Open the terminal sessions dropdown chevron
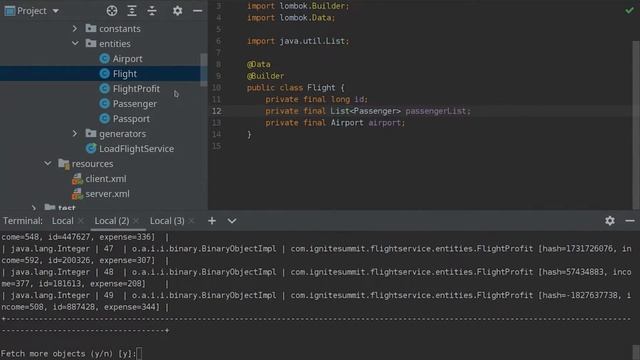The height and width of the screenshot is (360, 640). pos(232,221)
